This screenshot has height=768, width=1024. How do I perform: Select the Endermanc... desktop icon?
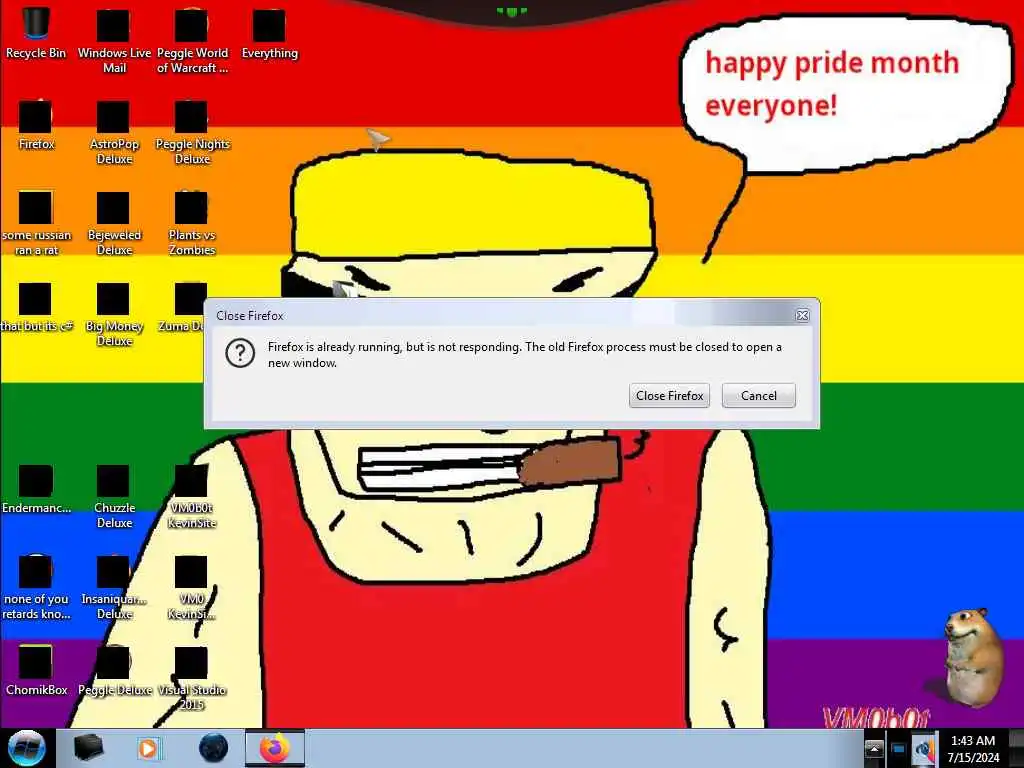[36, 488]
